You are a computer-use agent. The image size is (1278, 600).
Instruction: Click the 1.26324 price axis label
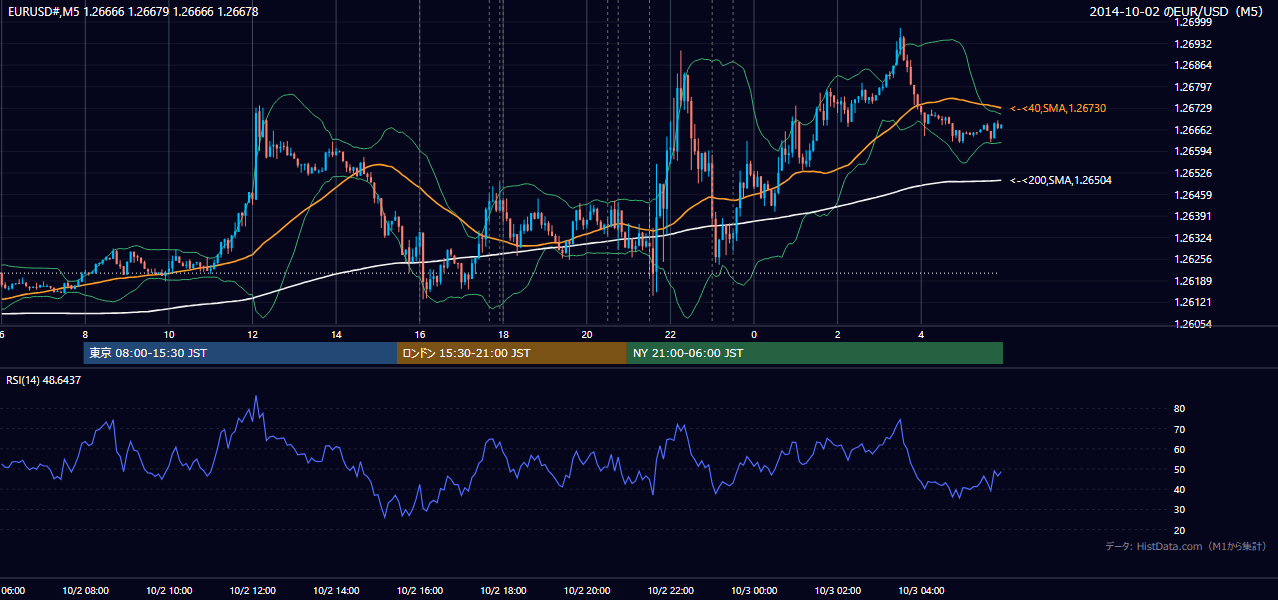(x=1193, y=238)
